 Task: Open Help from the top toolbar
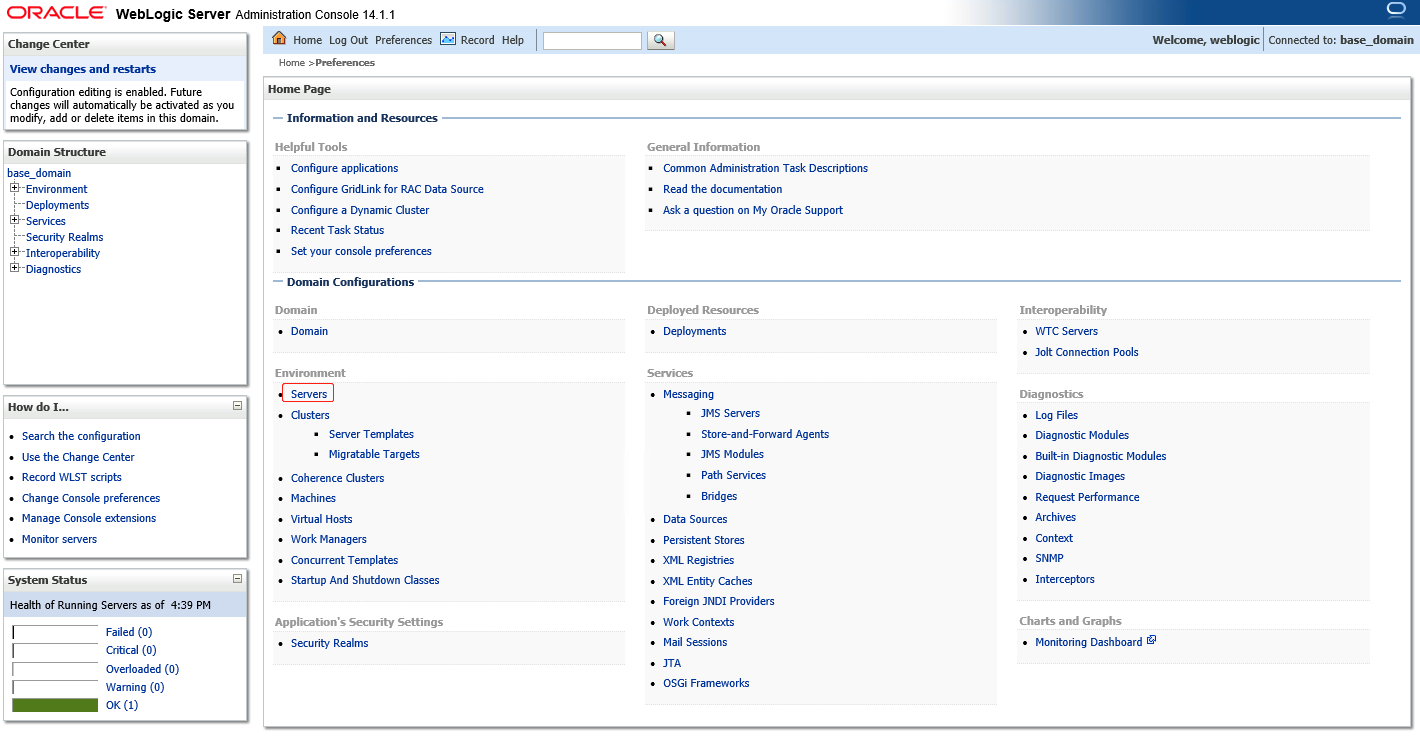513,40
